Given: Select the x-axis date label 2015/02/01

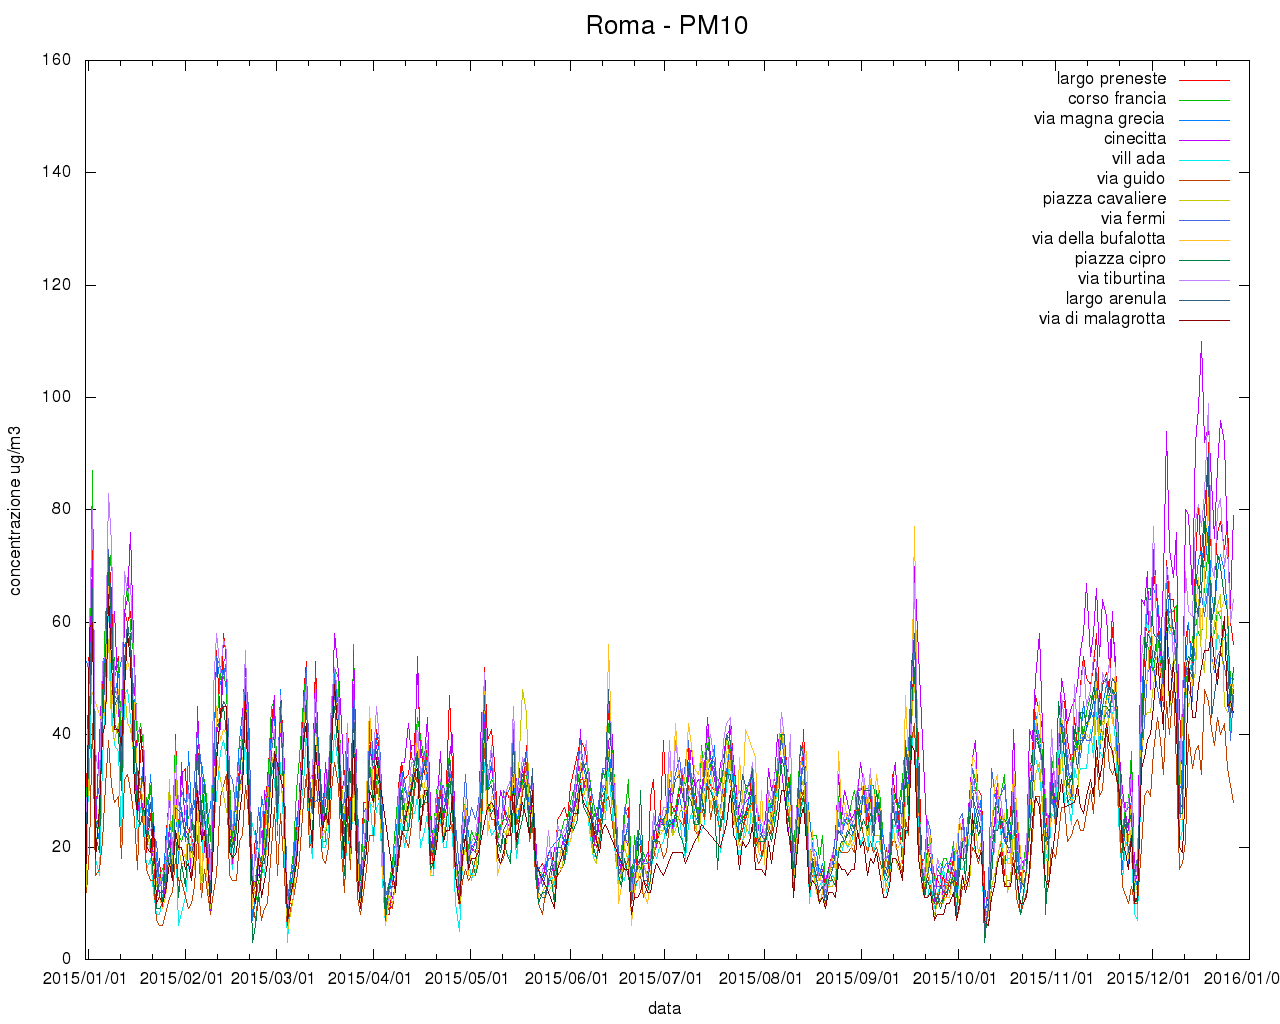Looking at the screenshot, I should (x=182, y=978).
